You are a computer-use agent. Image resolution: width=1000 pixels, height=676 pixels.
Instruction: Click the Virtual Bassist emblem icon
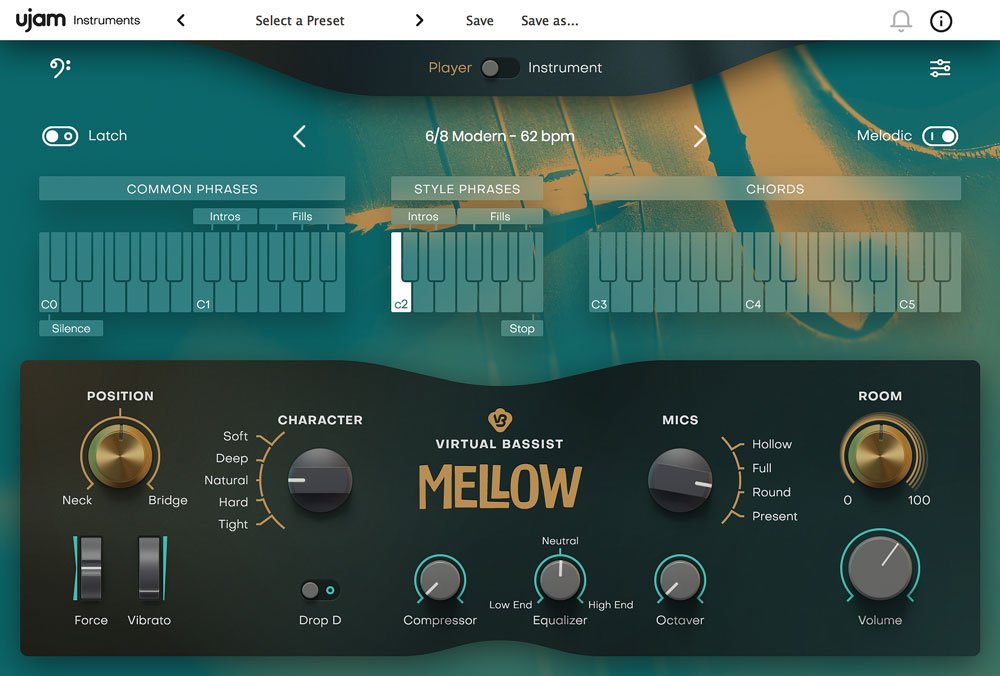coord(499,420)
